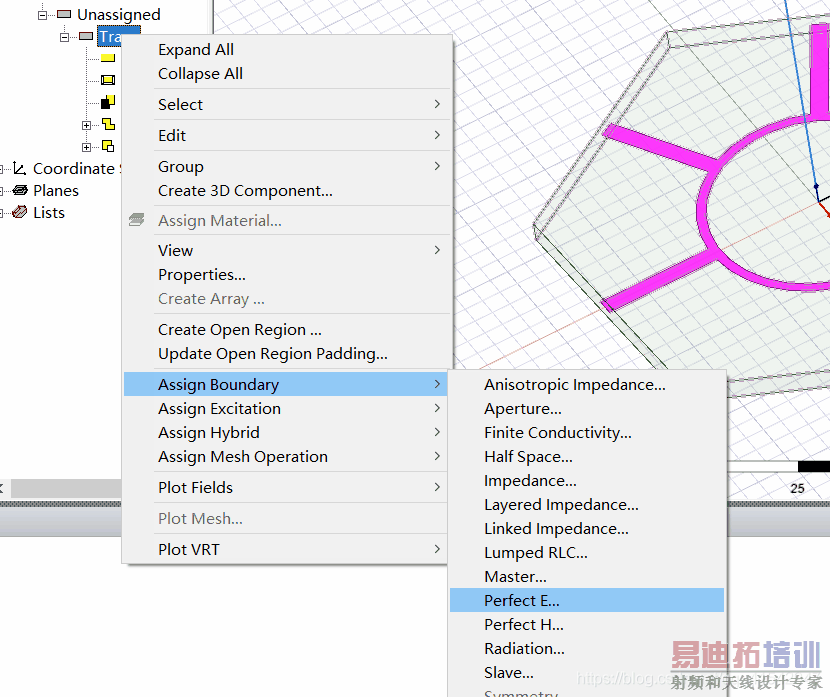Screen dimensions: 830x697
Task: Click the Assign Material layers icon
Action: coord(137,220)
